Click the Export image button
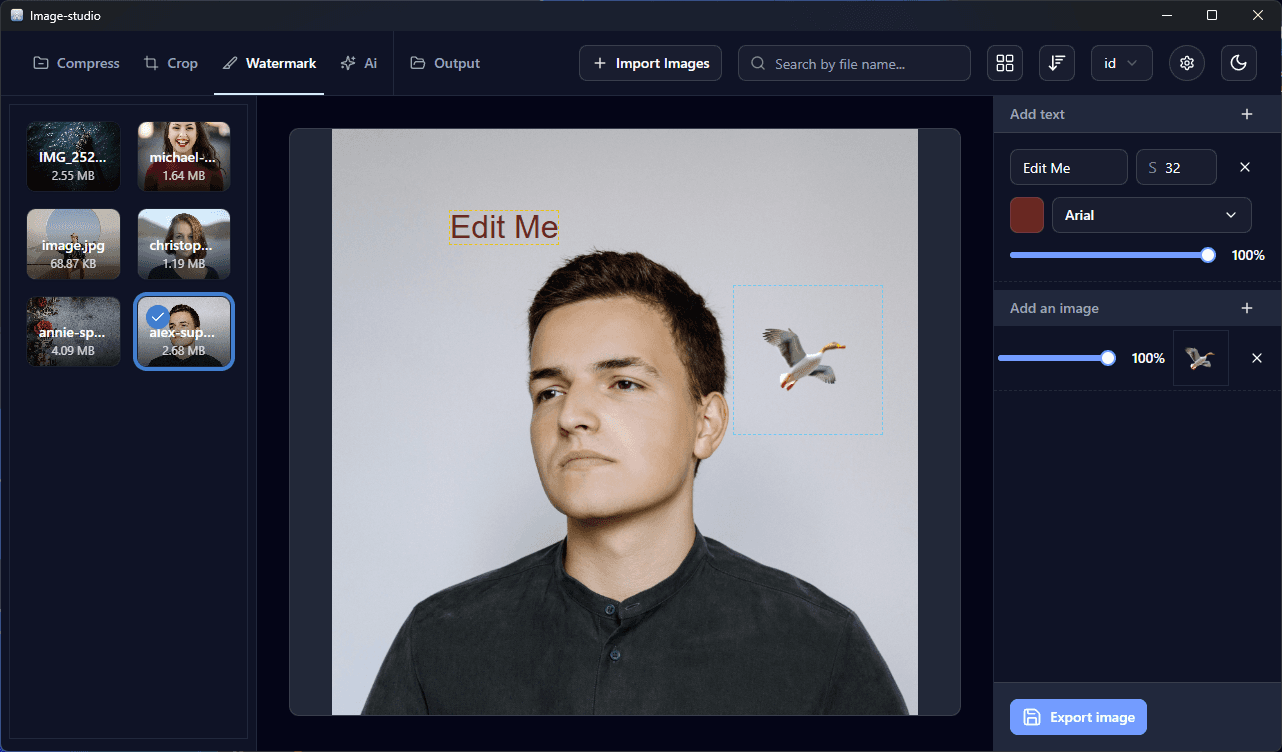Screen dimensions: 1282x752 [1078, 717]
